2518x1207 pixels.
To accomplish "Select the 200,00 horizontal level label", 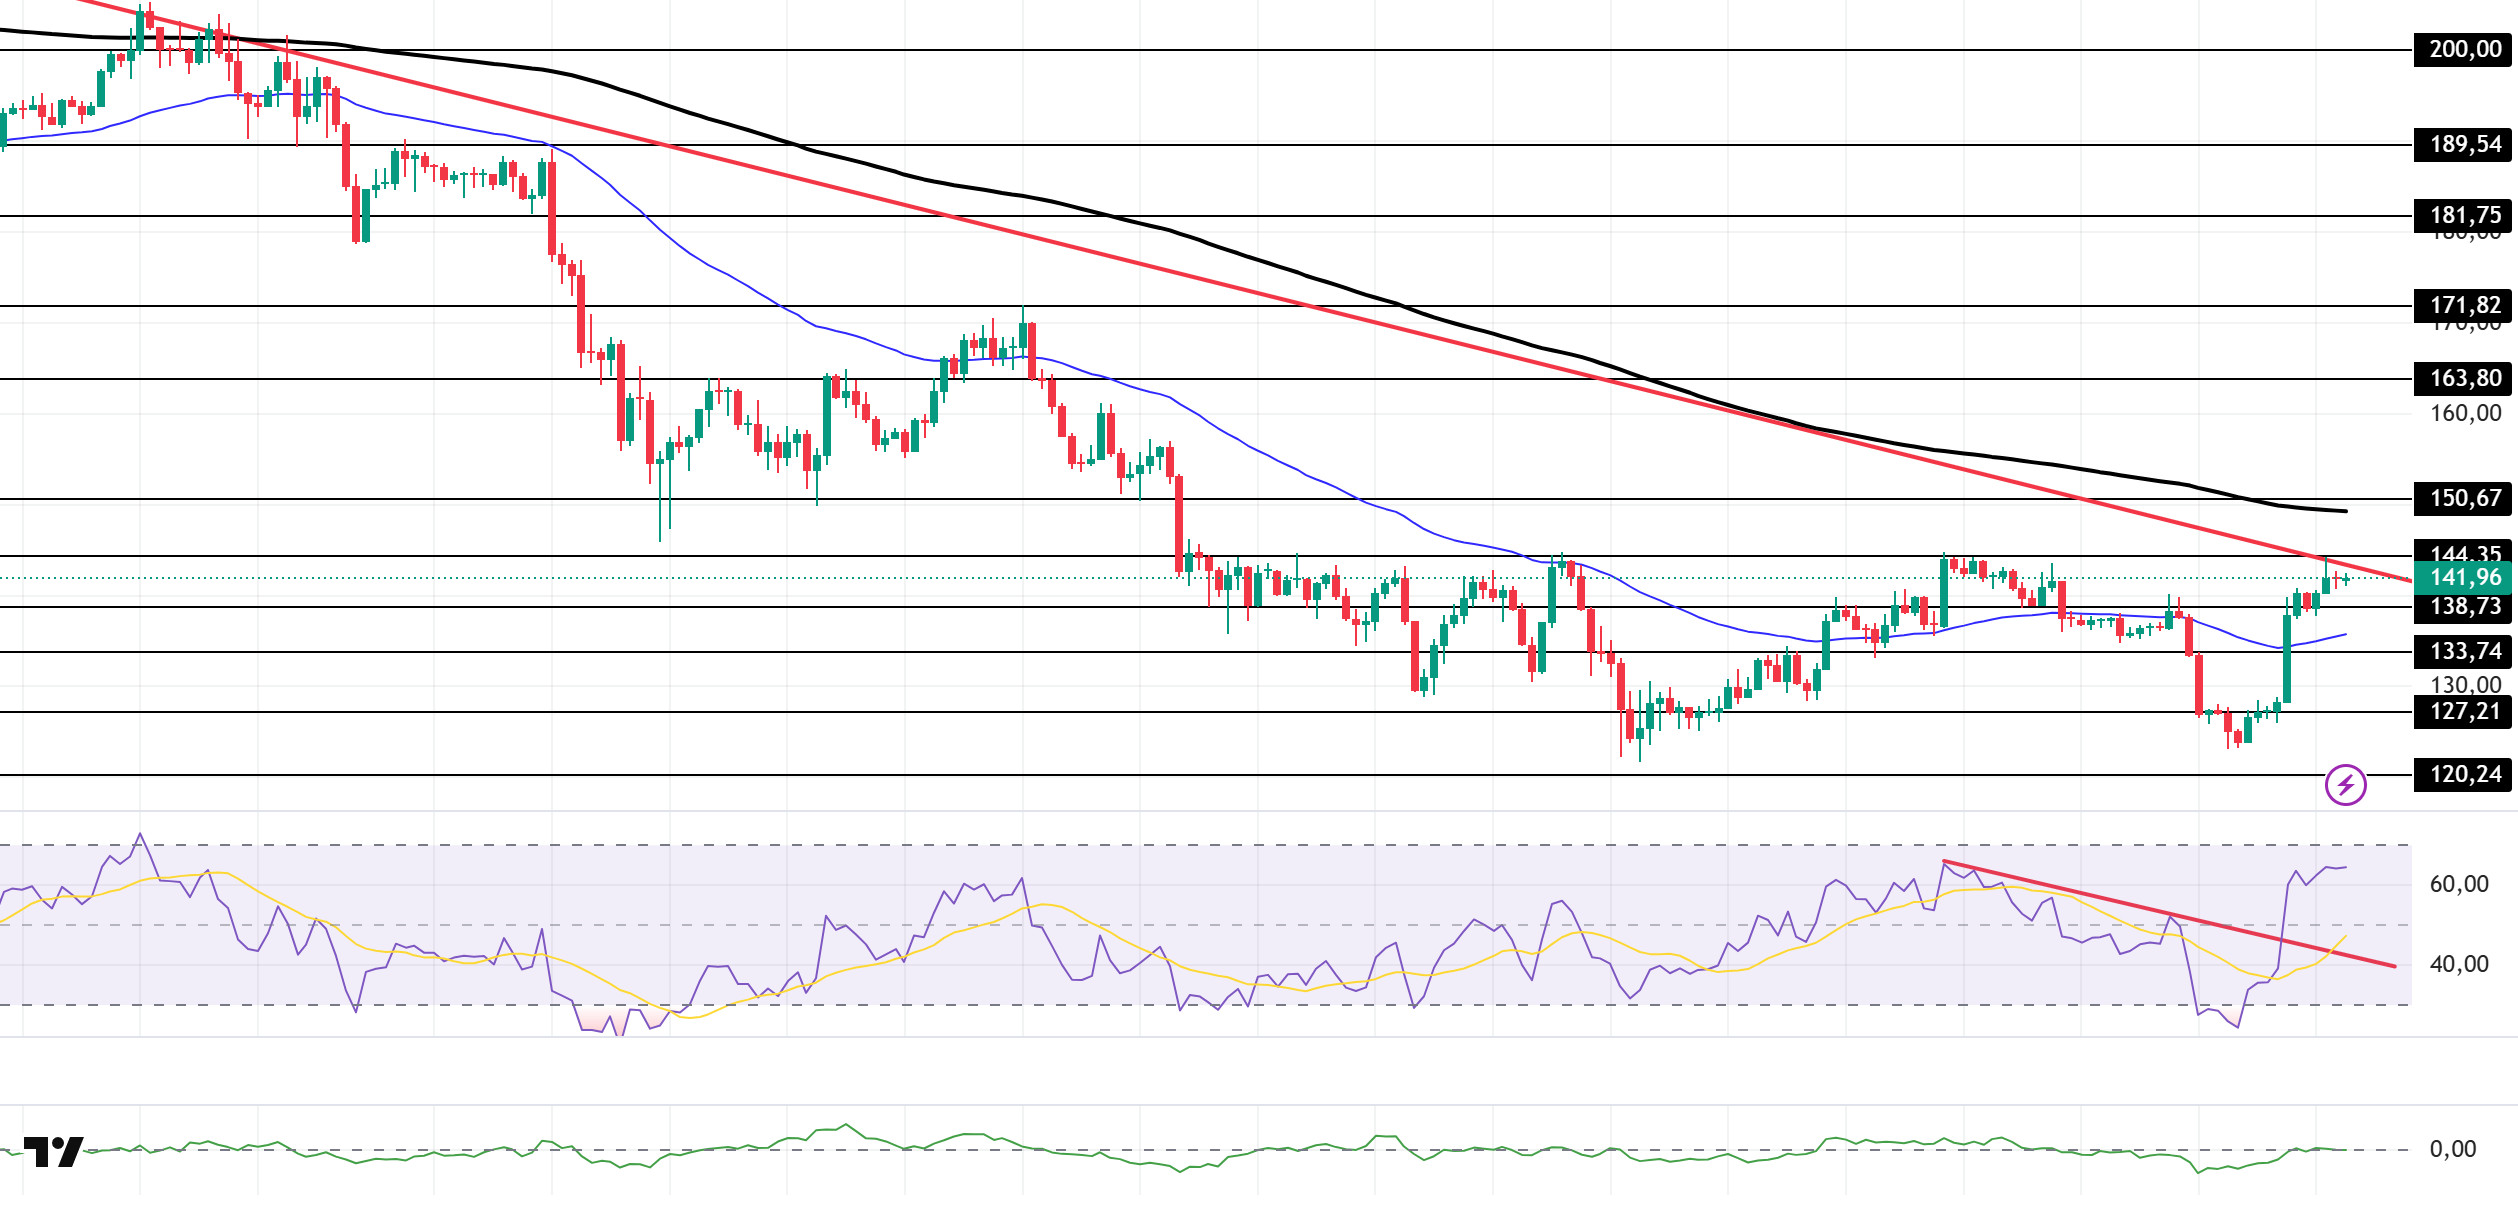I will click(x=2464, y=49).
